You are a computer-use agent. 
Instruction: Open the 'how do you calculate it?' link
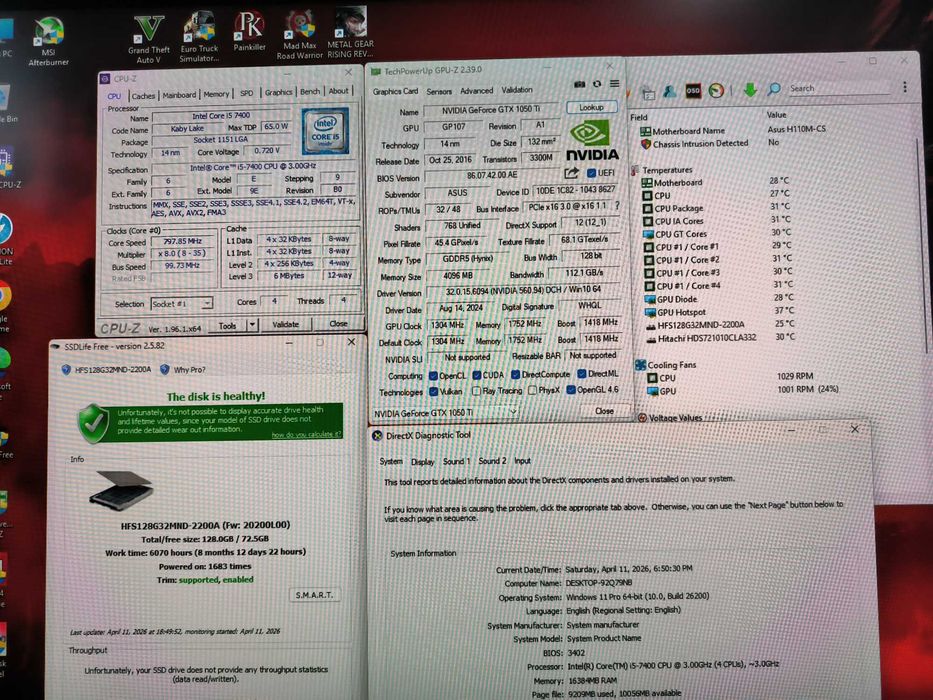coord(306,435)
